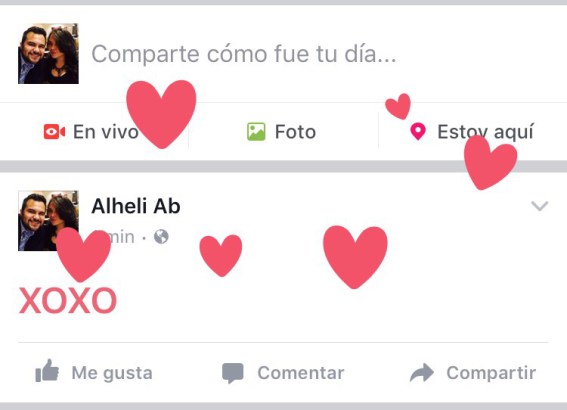567x410 pixels.
Task: Like the post with Me gusta text
Action: [x=112, y=373]
